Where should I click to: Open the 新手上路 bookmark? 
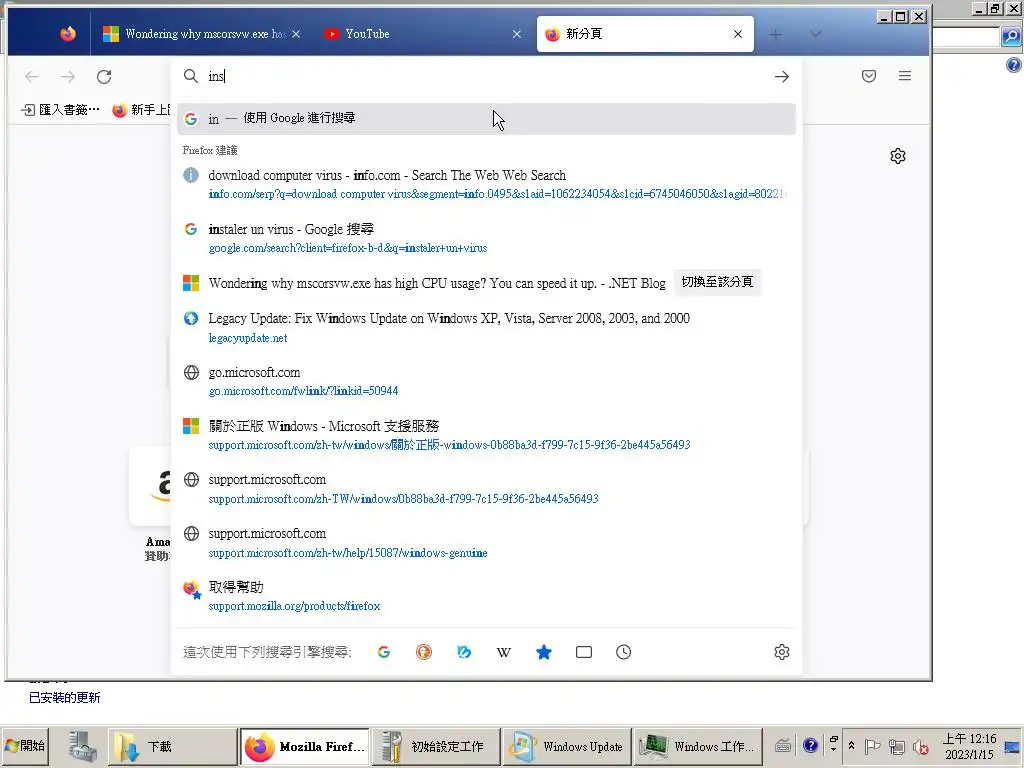[x=141, y=110]
